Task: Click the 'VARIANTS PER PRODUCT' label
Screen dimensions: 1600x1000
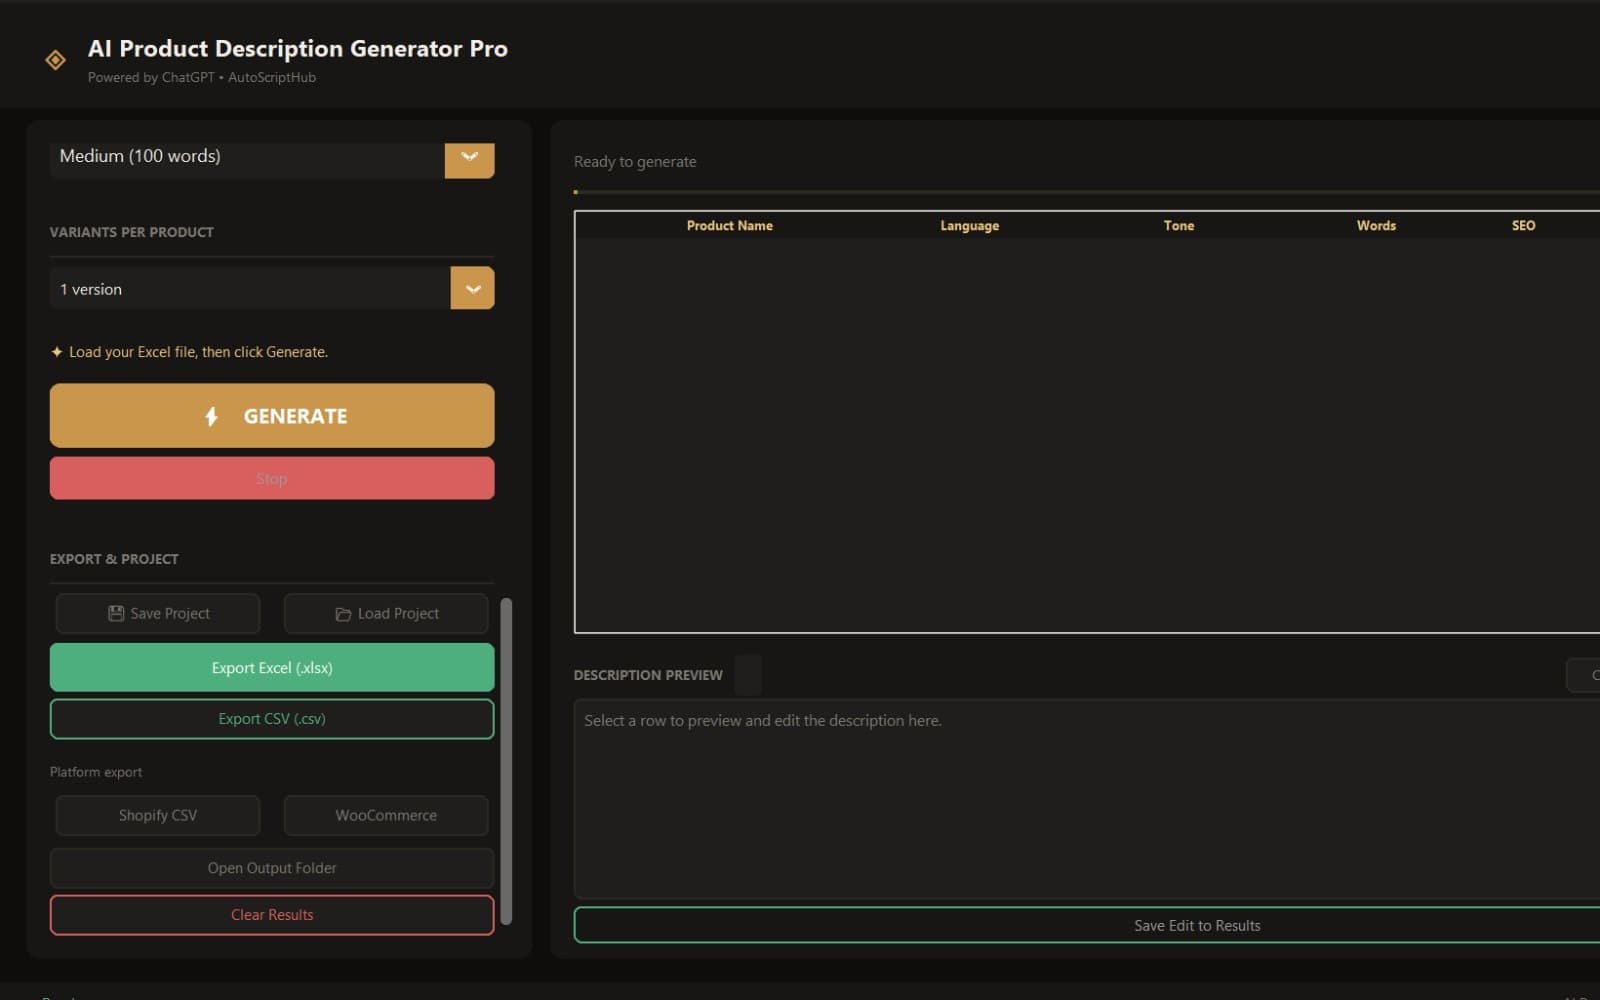Action: click(132, 232)
